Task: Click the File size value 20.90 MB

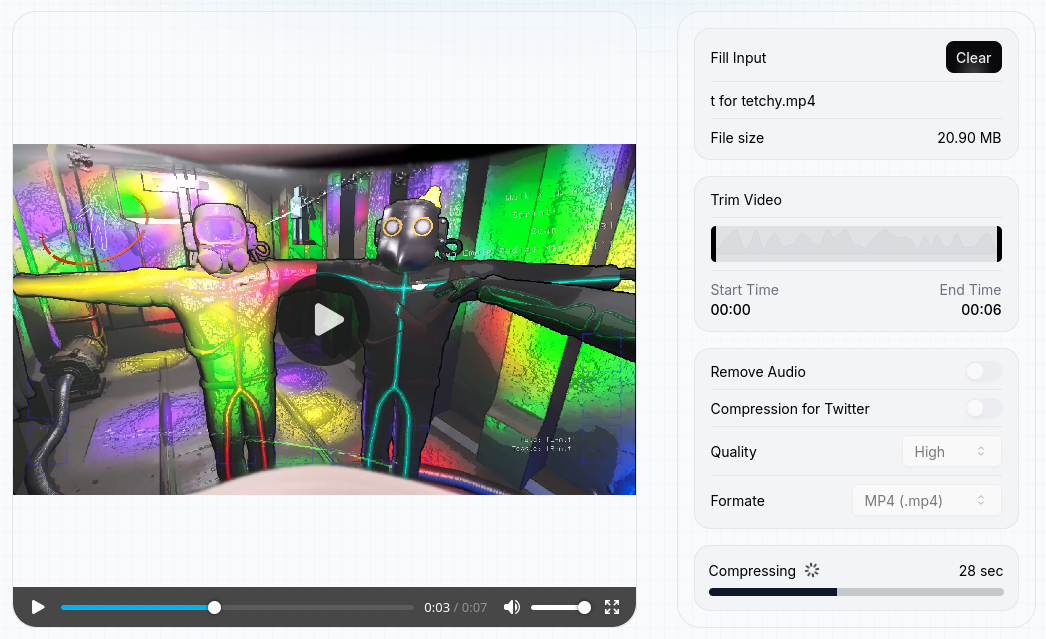Action: point(969,138)
